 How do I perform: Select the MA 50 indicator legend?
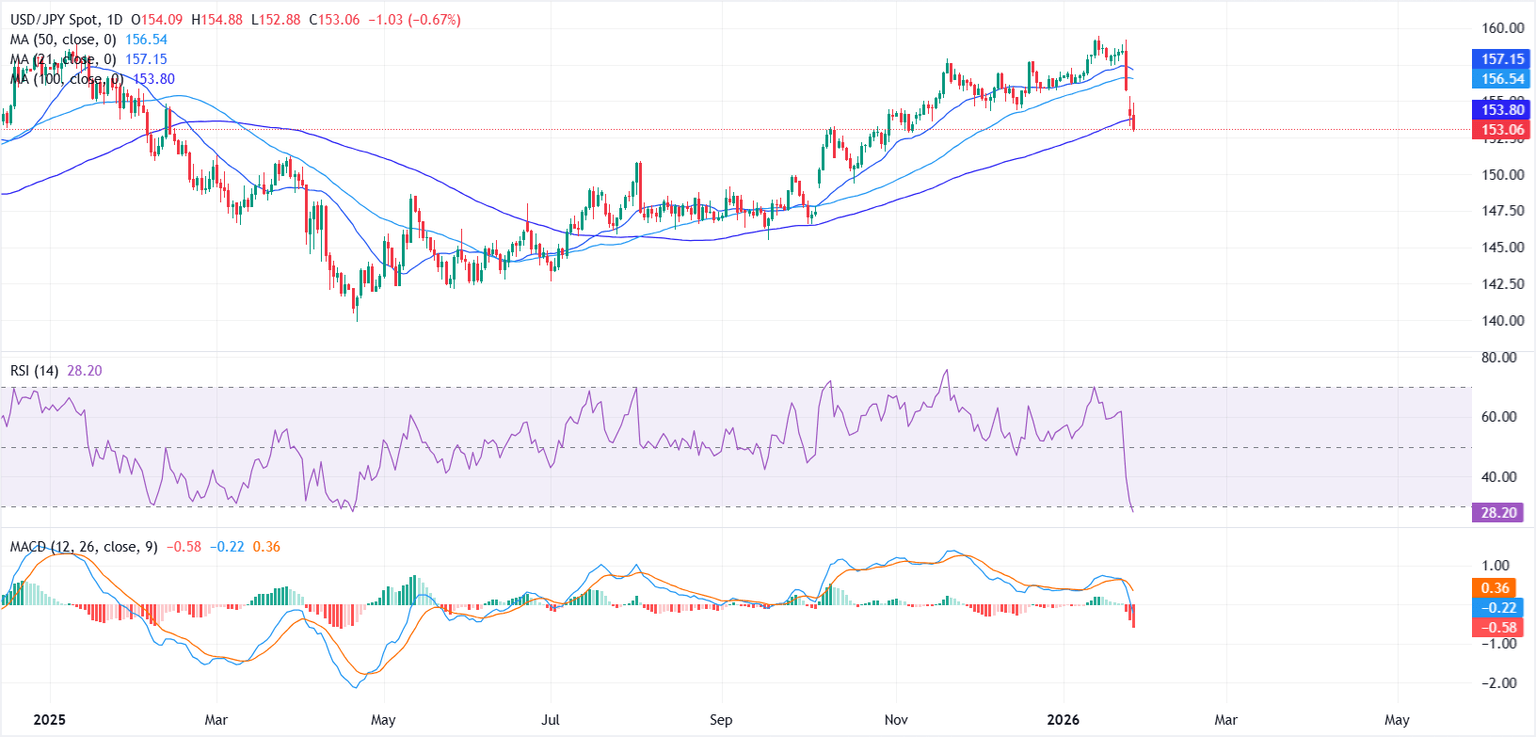click(x=62, y=40)
